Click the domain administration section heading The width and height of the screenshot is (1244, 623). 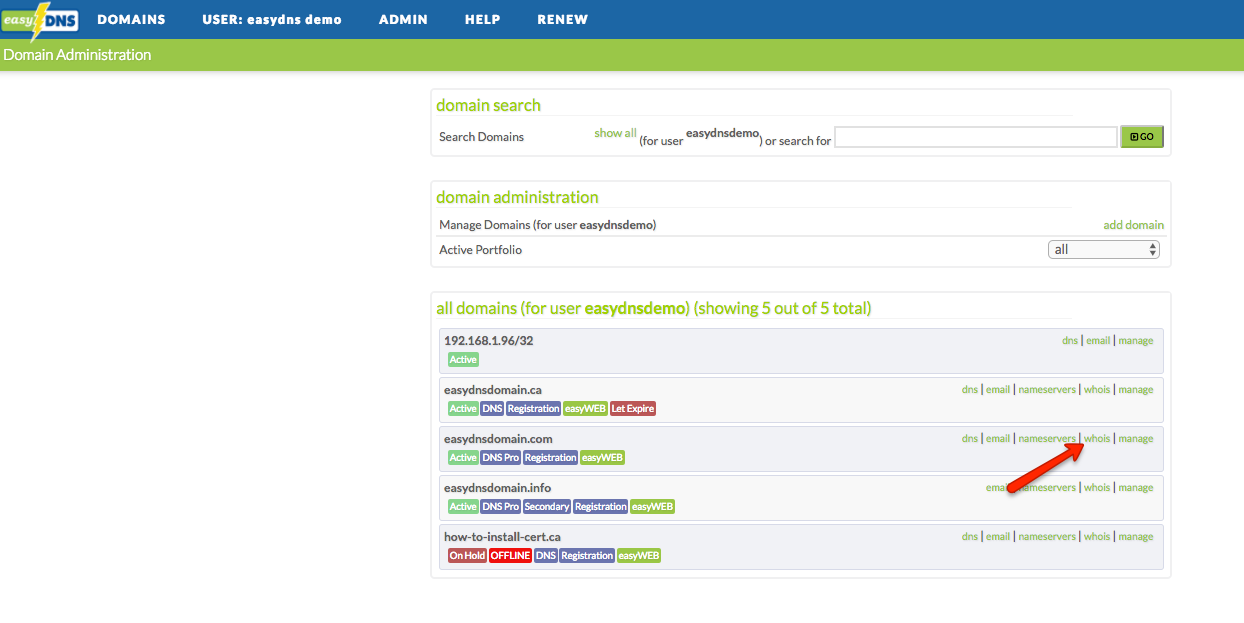[x=517, y=197]
